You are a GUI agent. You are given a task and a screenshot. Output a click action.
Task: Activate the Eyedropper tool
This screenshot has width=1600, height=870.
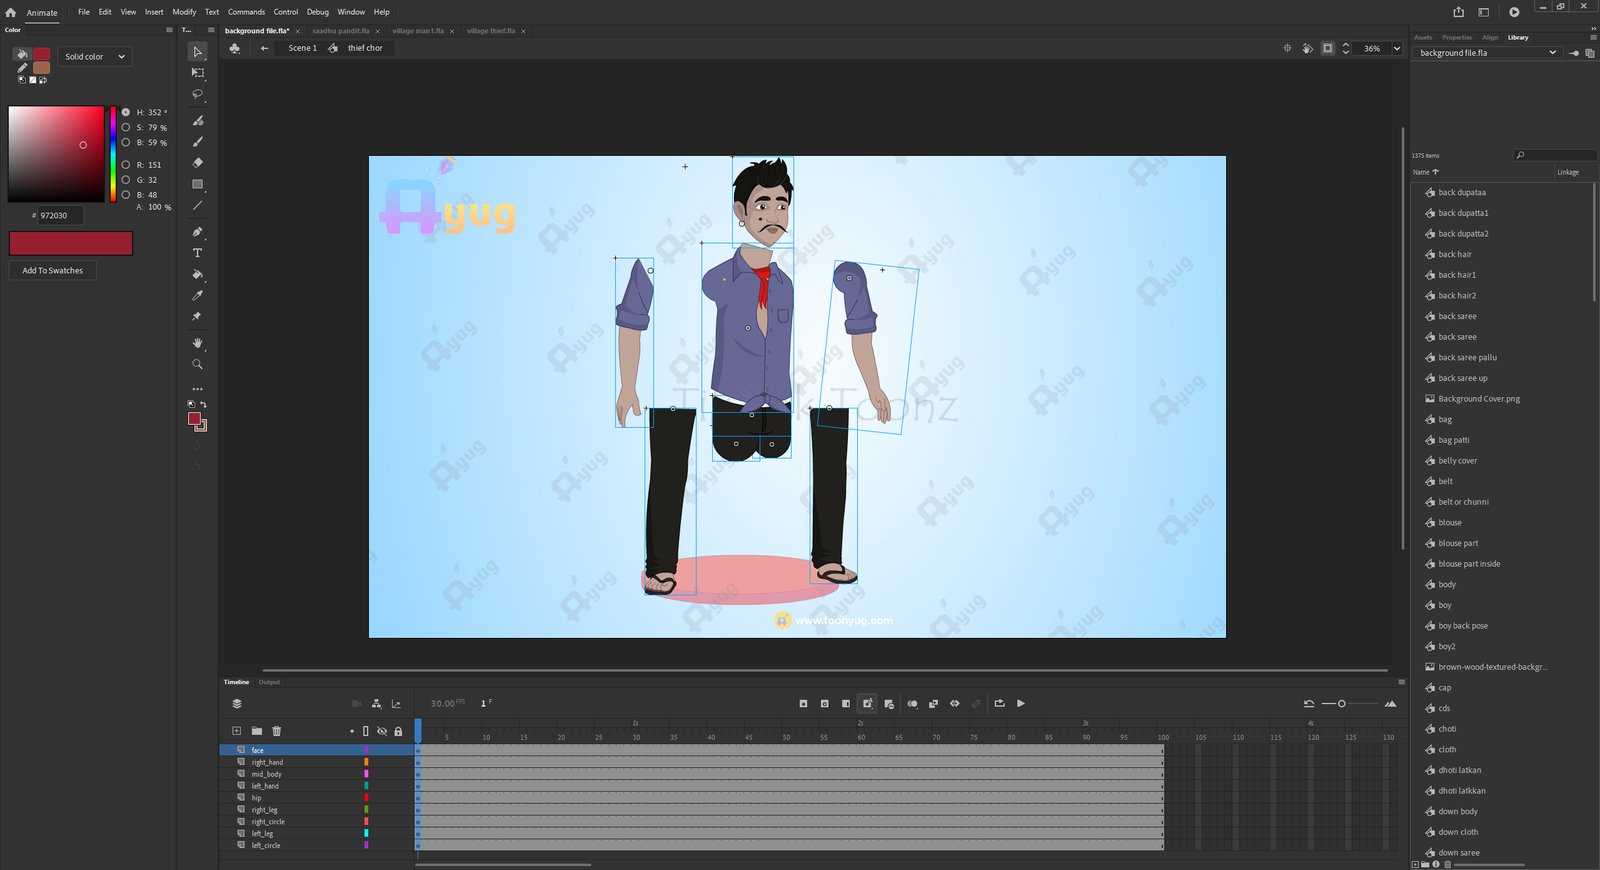[197, 295]
